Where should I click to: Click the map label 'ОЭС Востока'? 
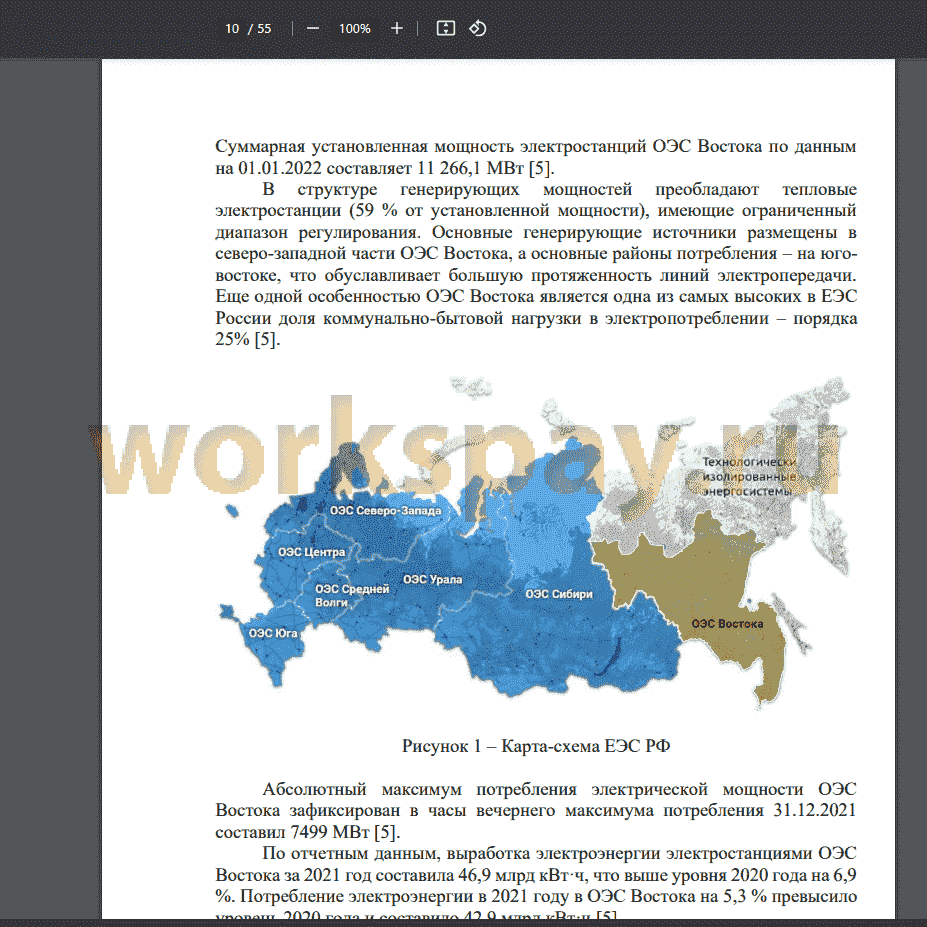727,624
